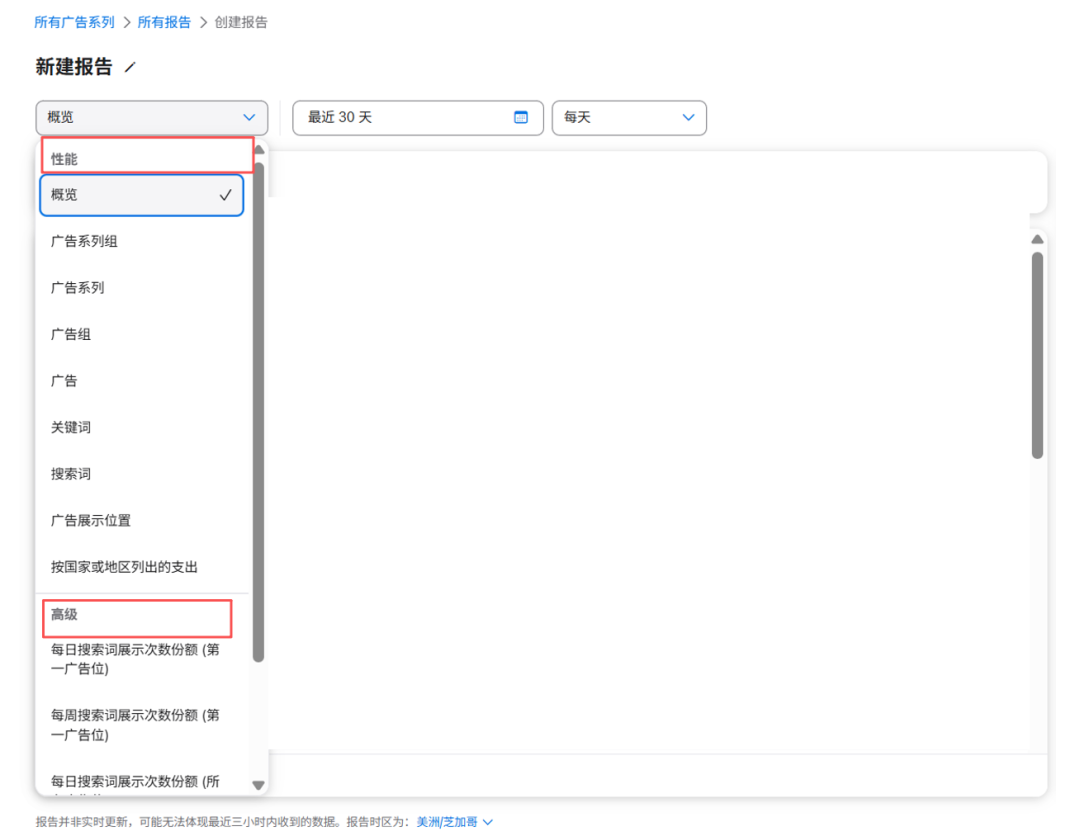Click the main panel scrollbar thumb
Image resolution: width=1080 pixels, height=836 pixels.
point(1037,355)
